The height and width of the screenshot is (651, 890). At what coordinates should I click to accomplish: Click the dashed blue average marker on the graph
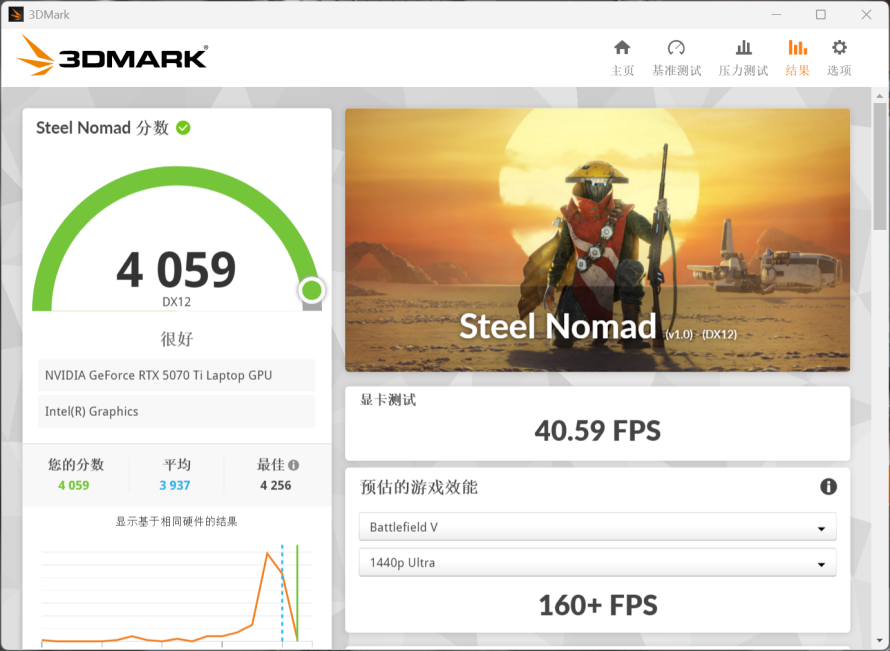[283, 590]
